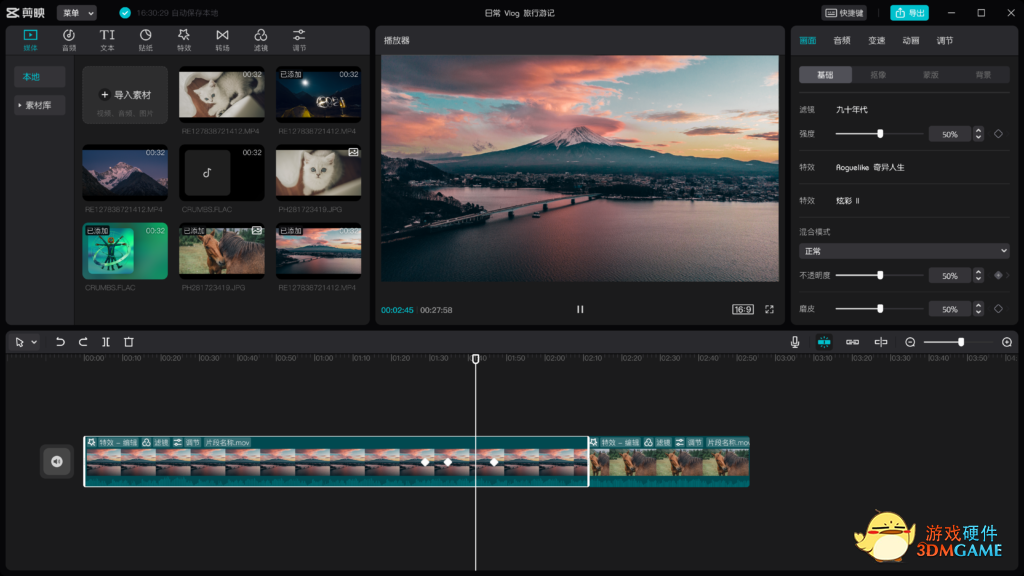Jump to next 不透明度 keyframe arrow
Viewport: 1024px width, 576px height.
tap(1008, 276)
